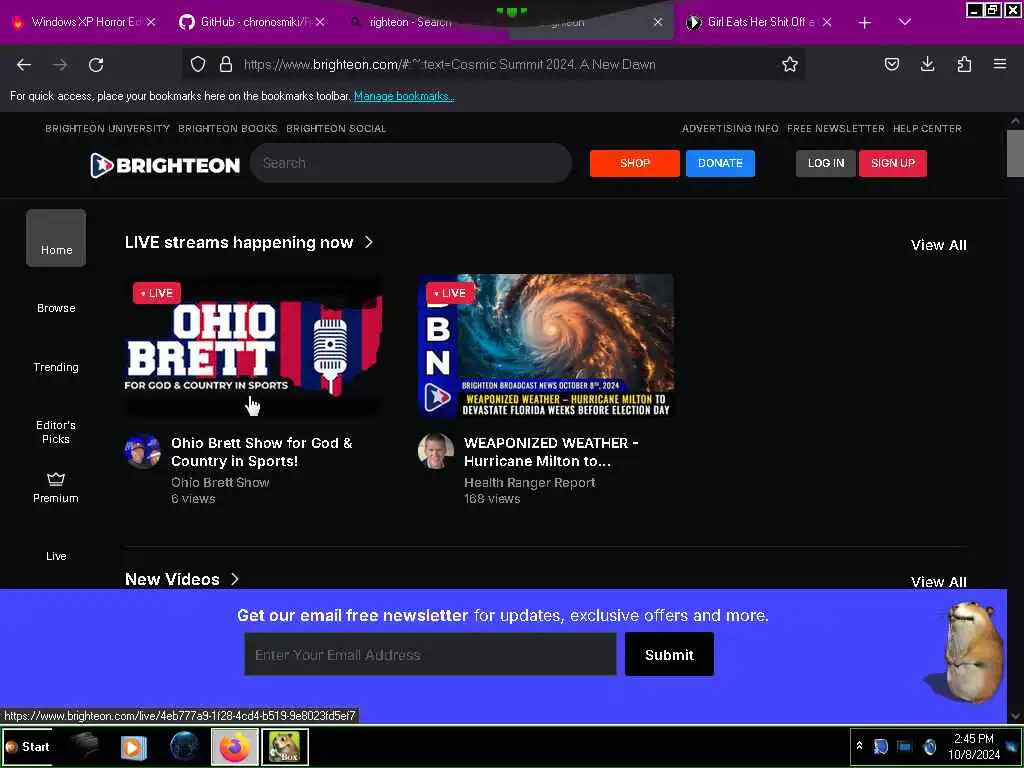Select Browse in the left sidebar
The width and height of the screenshot is (1024, 768).
[x=56, y=308]
